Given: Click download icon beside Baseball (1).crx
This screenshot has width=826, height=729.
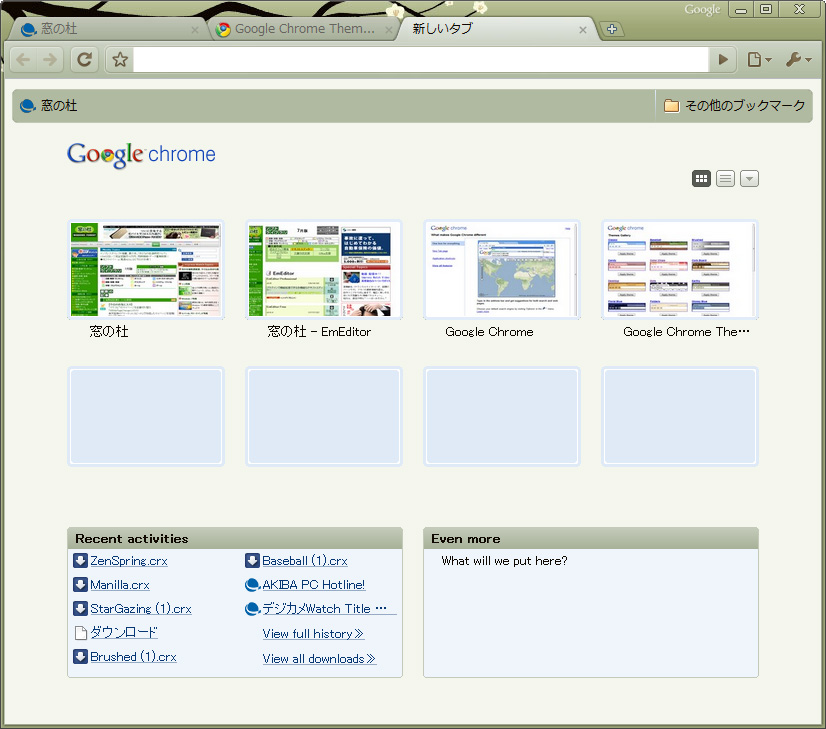Looking at the screenshot, I should (252, 560).
